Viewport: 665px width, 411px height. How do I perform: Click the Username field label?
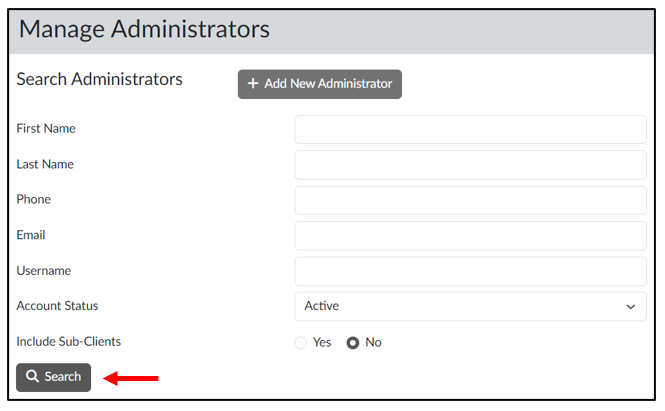pyautogui.click(x=44, y=271)
